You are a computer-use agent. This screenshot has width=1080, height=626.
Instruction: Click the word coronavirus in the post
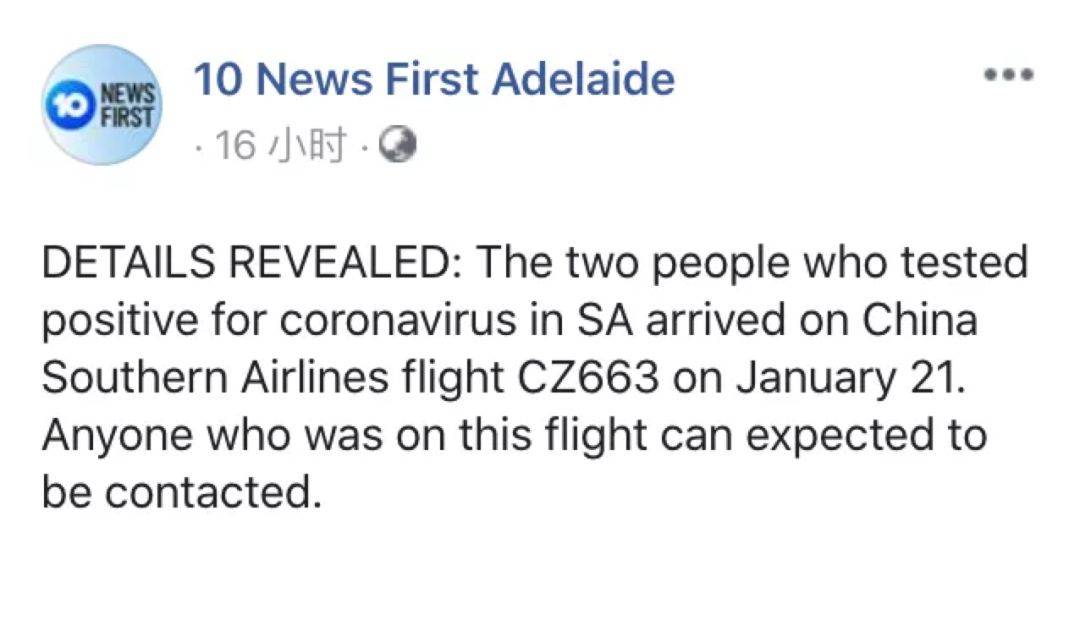(398, 321)
